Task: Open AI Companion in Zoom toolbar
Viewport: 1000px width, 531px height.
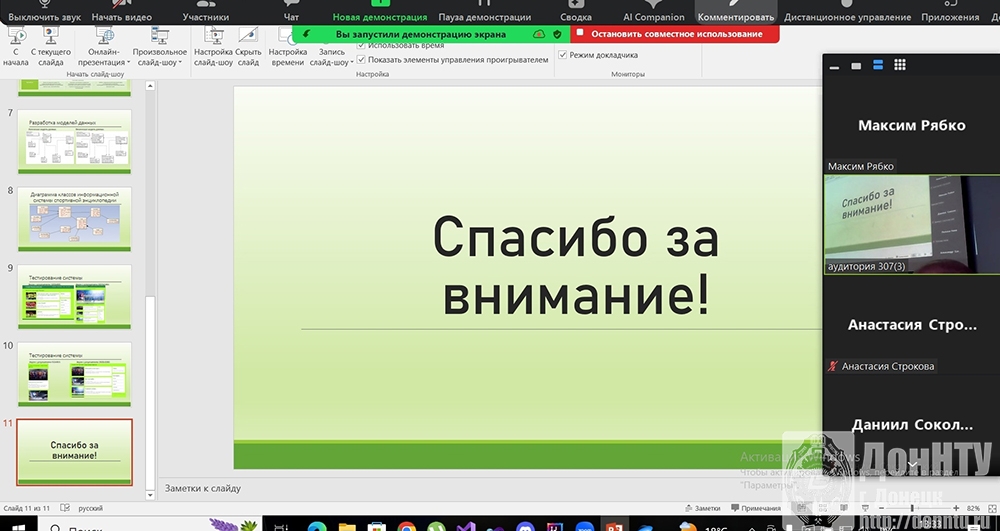Action: [654, 11]
